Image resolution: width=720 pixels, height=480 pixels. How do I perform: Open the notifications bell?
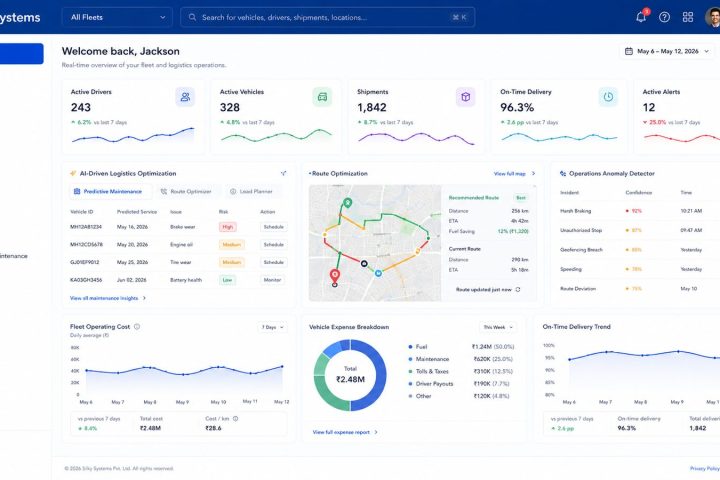[x=641, y=17]
